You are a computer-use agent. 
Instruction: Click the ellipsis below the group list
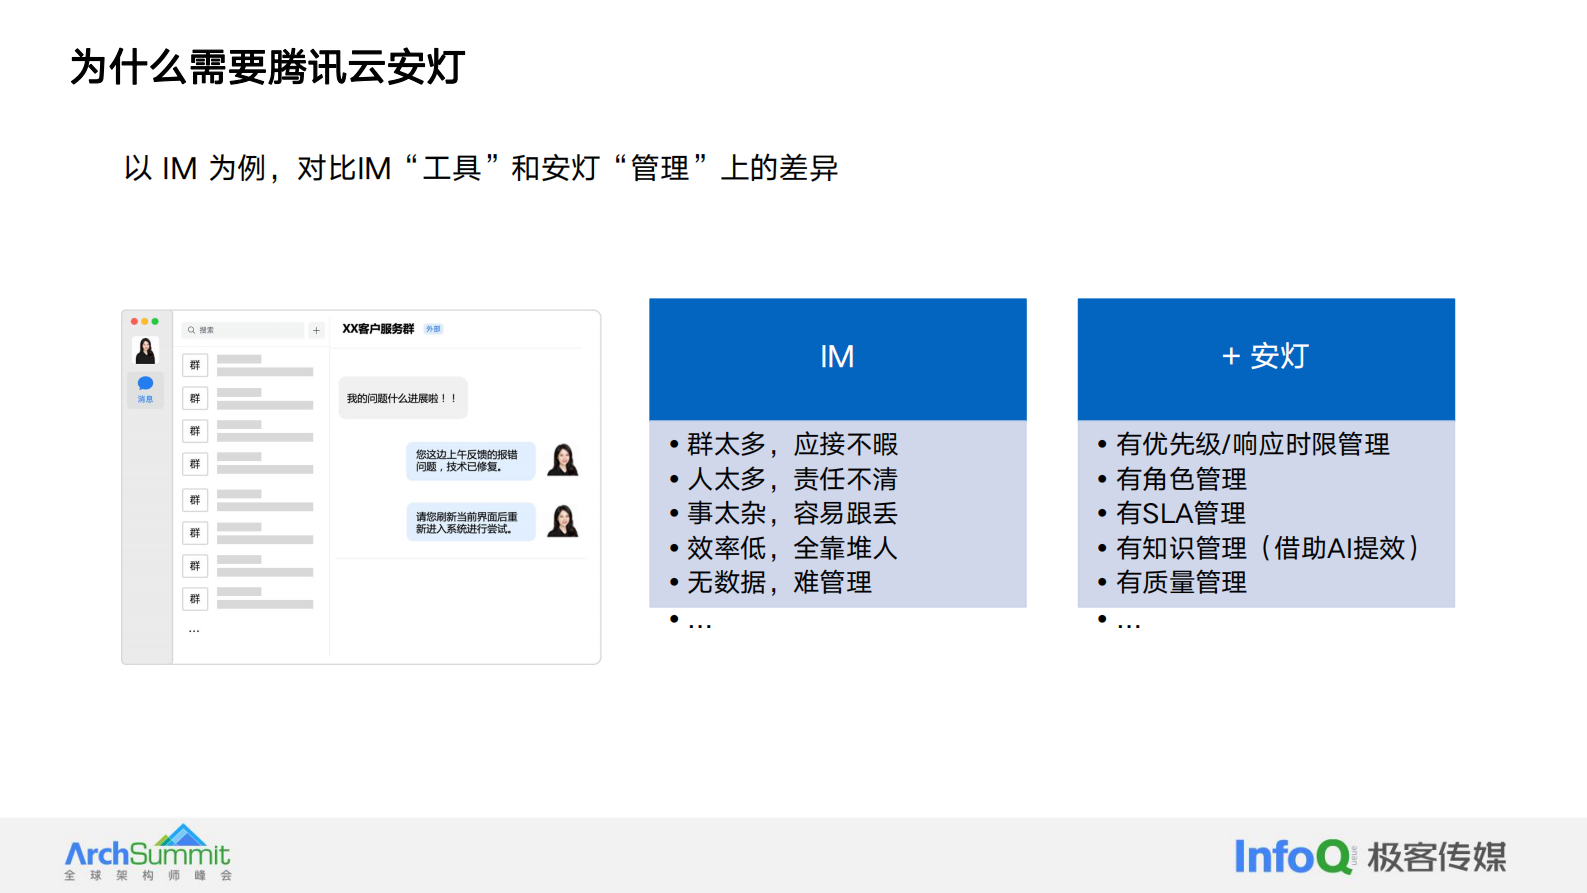(x=194, y=630)
